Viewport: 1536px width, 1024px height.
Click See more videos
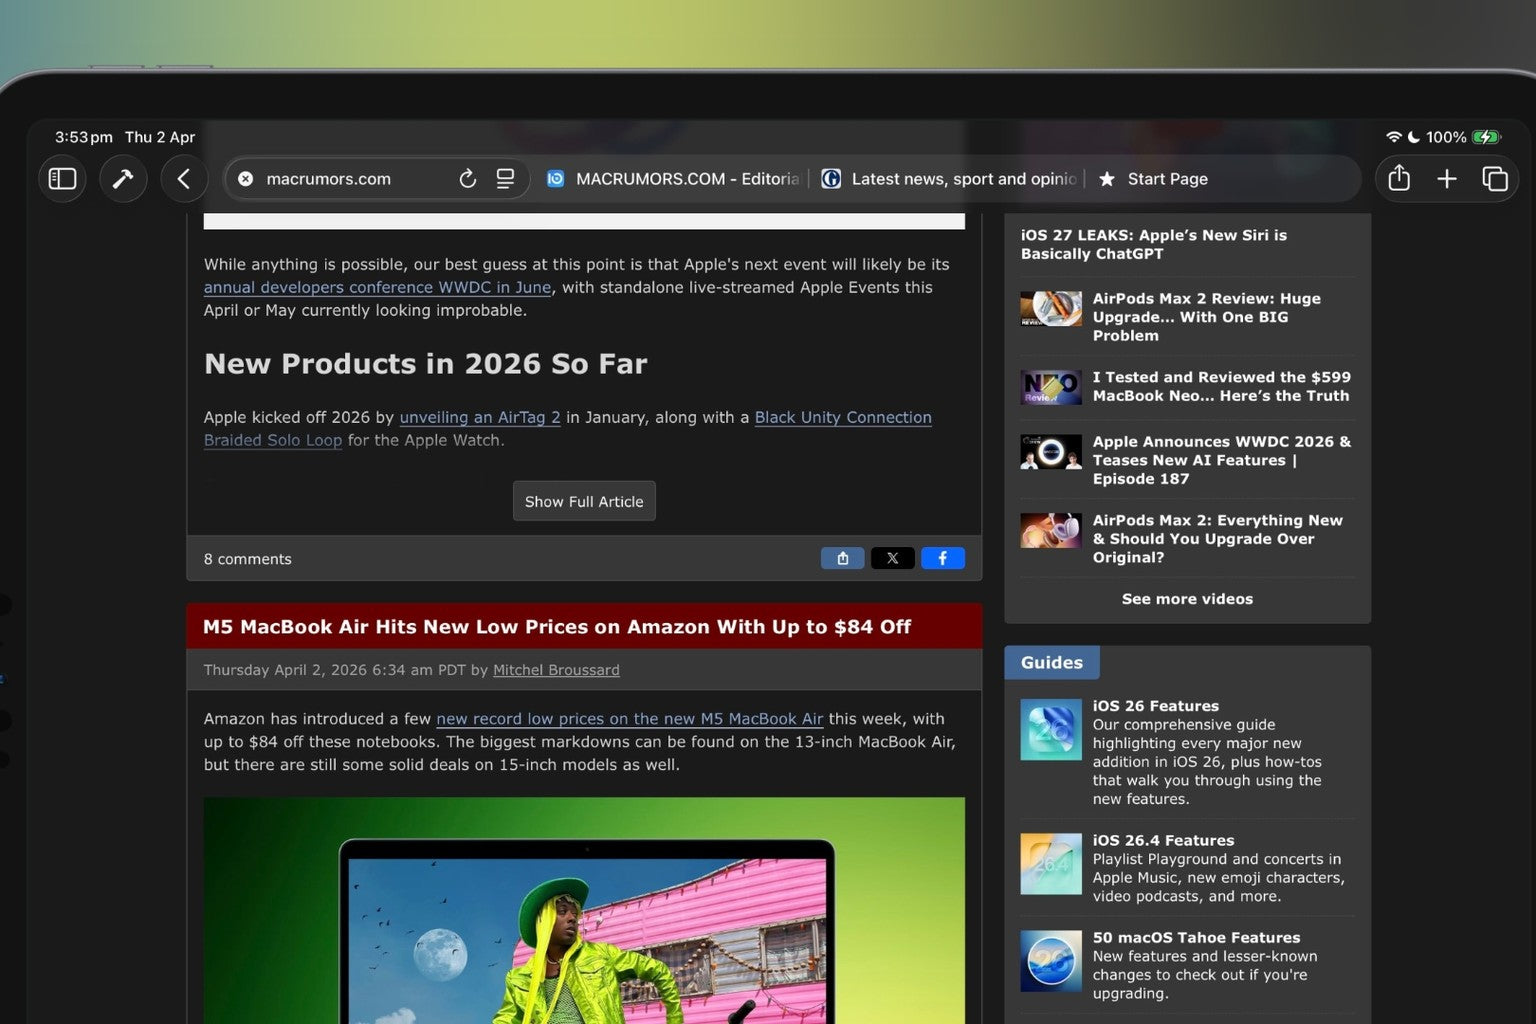tap(1187, 599)
